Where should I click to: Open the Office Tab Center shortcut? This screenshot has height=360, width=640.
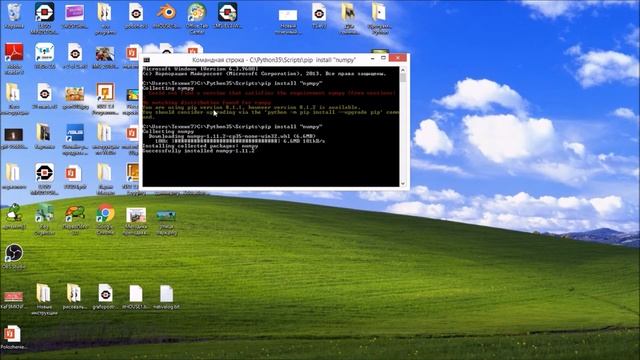pos(197,14)
